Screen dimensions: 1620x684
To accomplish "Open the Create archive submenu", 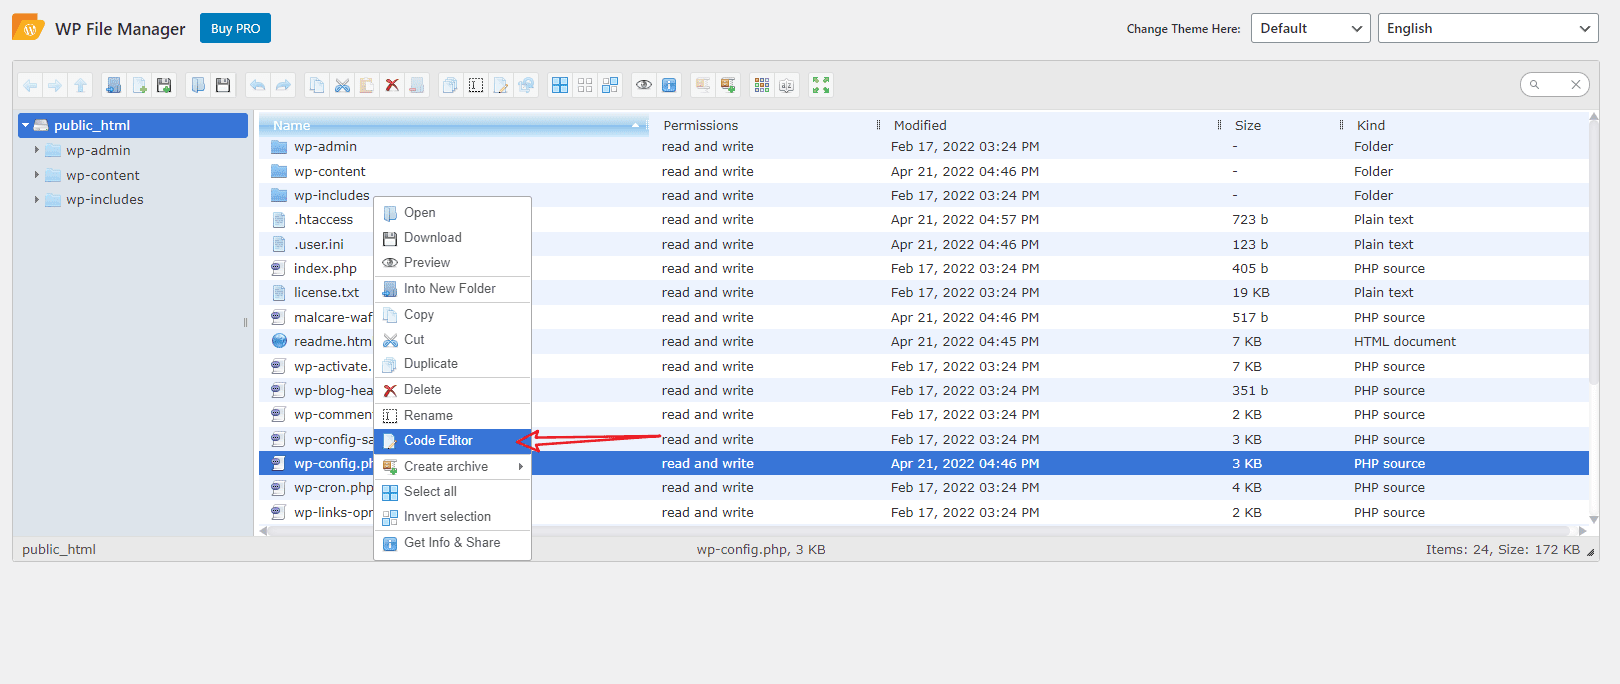I will pyautogui.click(x=446, y=467).
